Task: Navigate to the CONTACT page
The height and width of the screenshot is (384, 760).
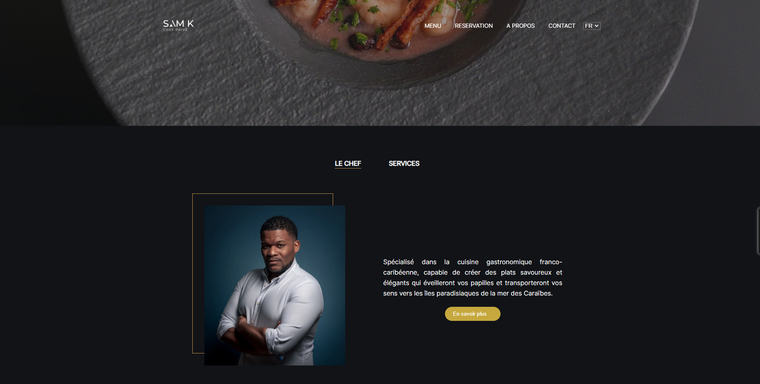Action: click(x=561, y=26)
